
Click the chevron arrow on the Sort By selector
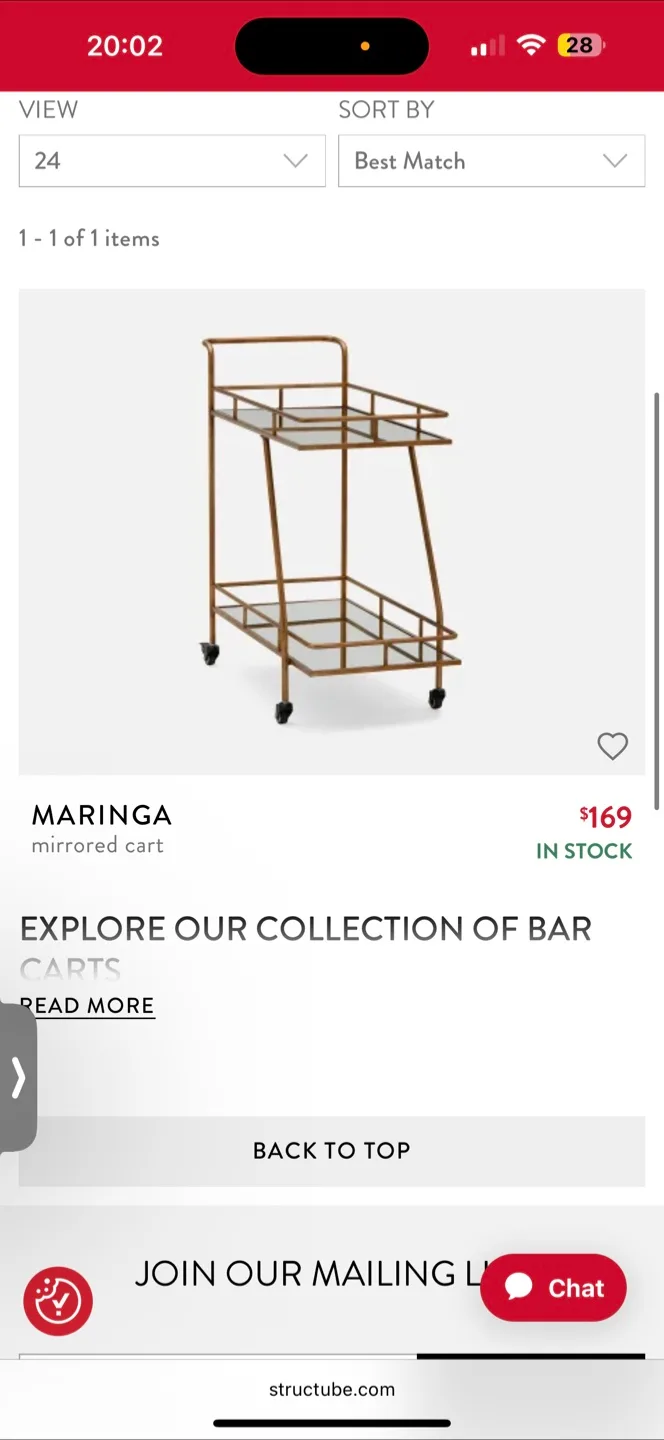(x=615, y=161)
